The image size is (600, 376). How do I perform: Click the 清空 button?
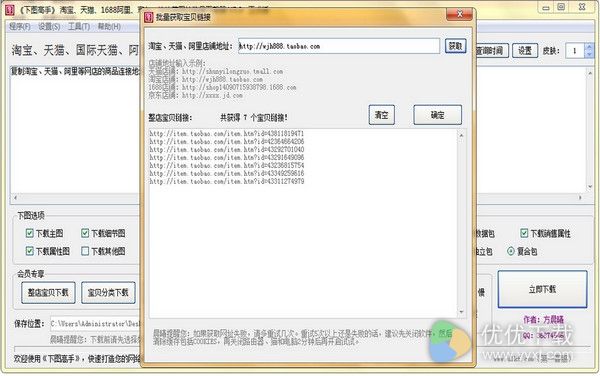(382, 115)
